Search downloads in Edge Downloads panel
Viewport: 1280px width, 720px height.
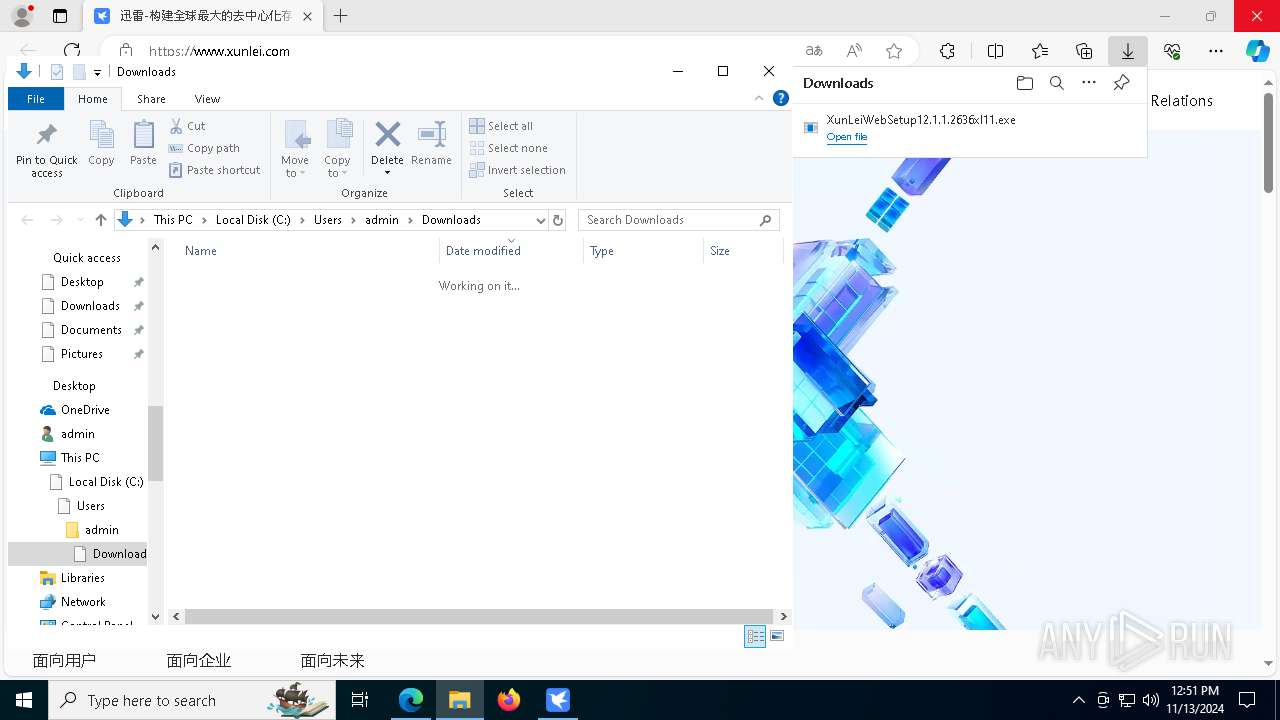point(1056,83)
